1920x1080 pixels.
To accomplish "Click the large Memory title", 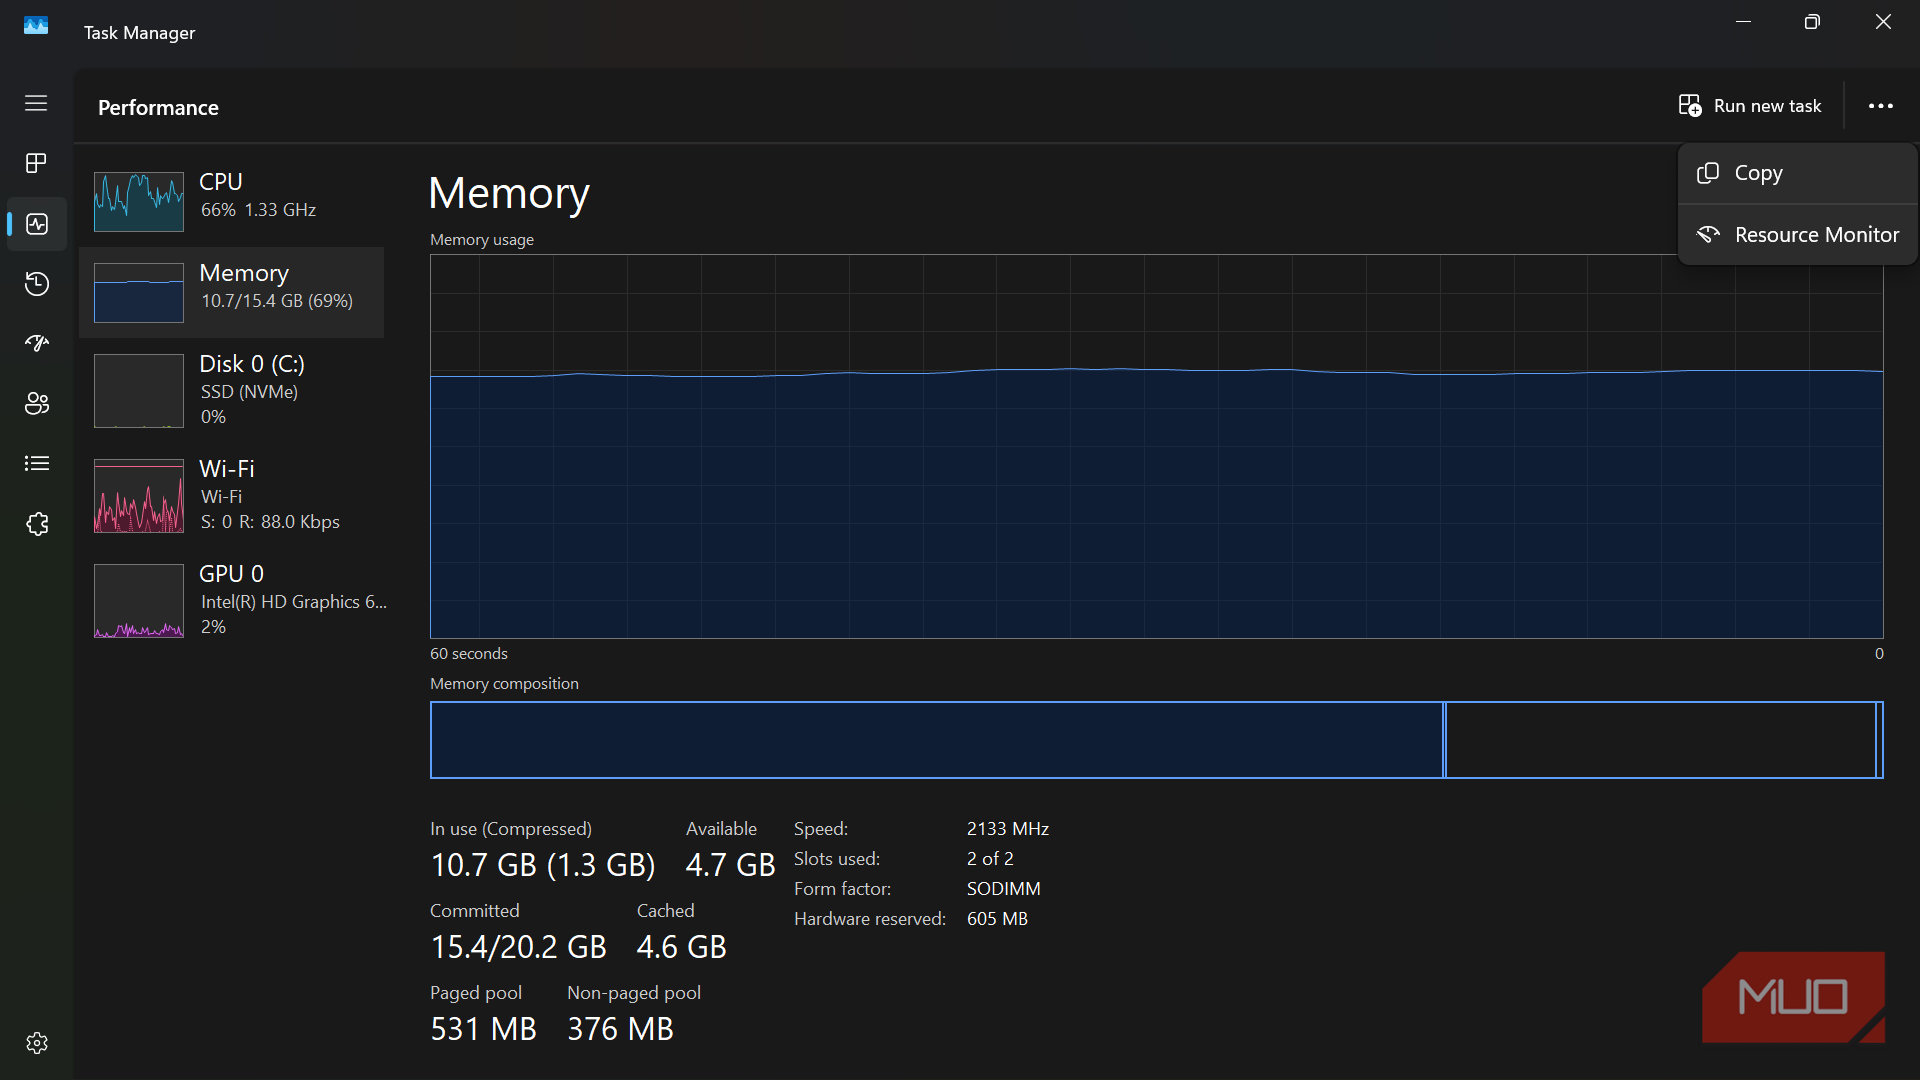I will [509, 193].
